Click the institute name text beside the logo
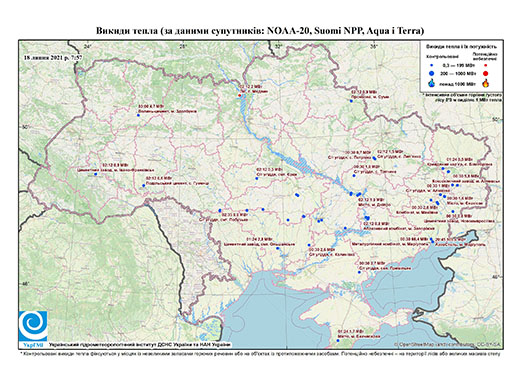Image resolution: width=520 pixels, height=368 pixels. tap(140, 345)
